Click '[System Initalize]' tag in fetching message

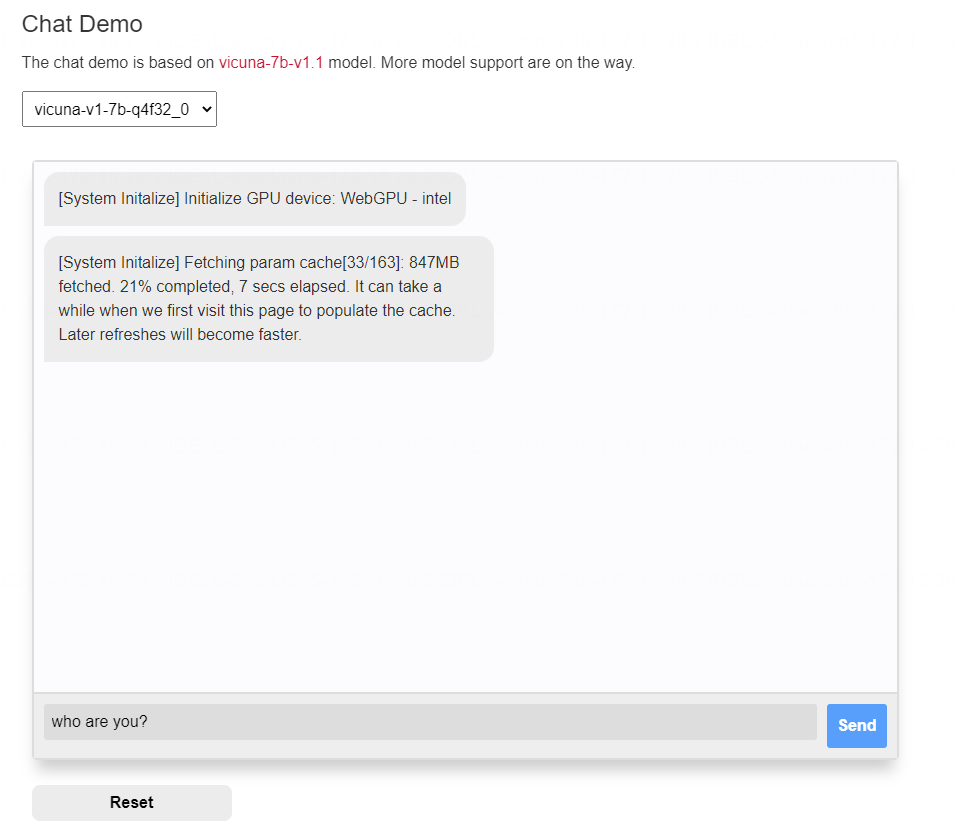[x=119, y=262]
